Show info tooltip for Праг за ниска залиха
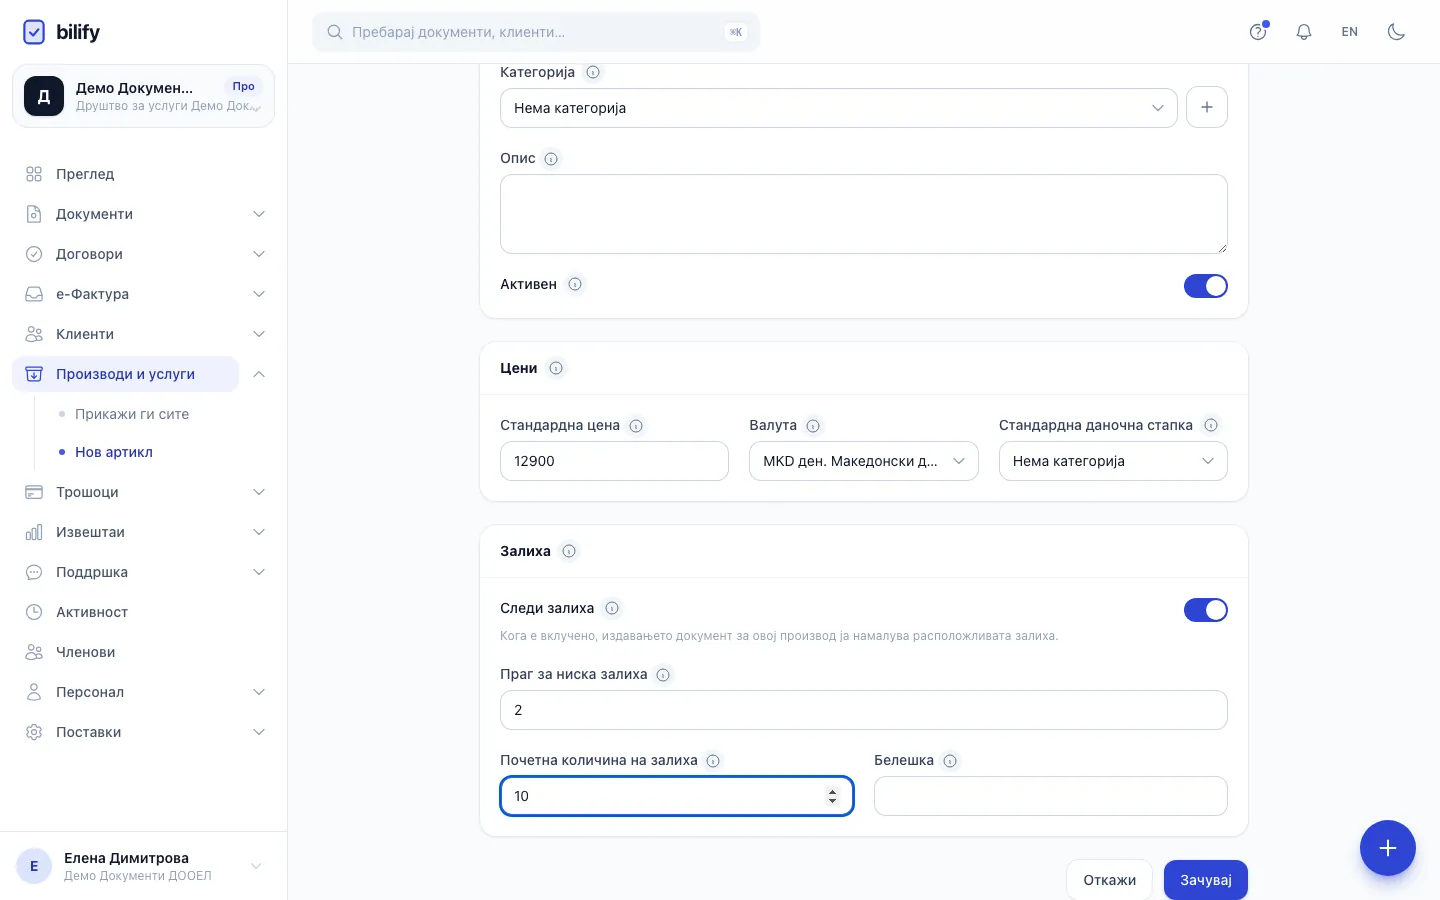Viewport: 1440px width, 900px height. point(663,674)
